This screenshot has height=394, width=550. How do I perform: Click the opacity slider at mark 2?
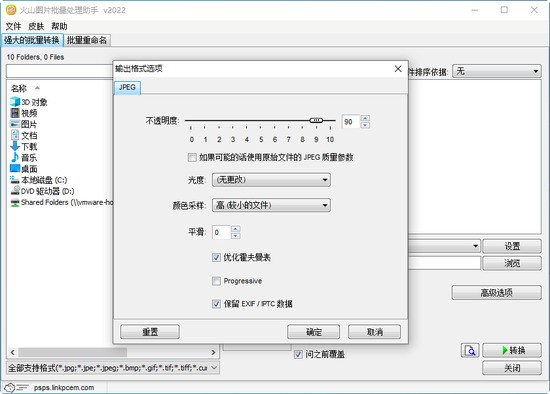click(219, 121)
